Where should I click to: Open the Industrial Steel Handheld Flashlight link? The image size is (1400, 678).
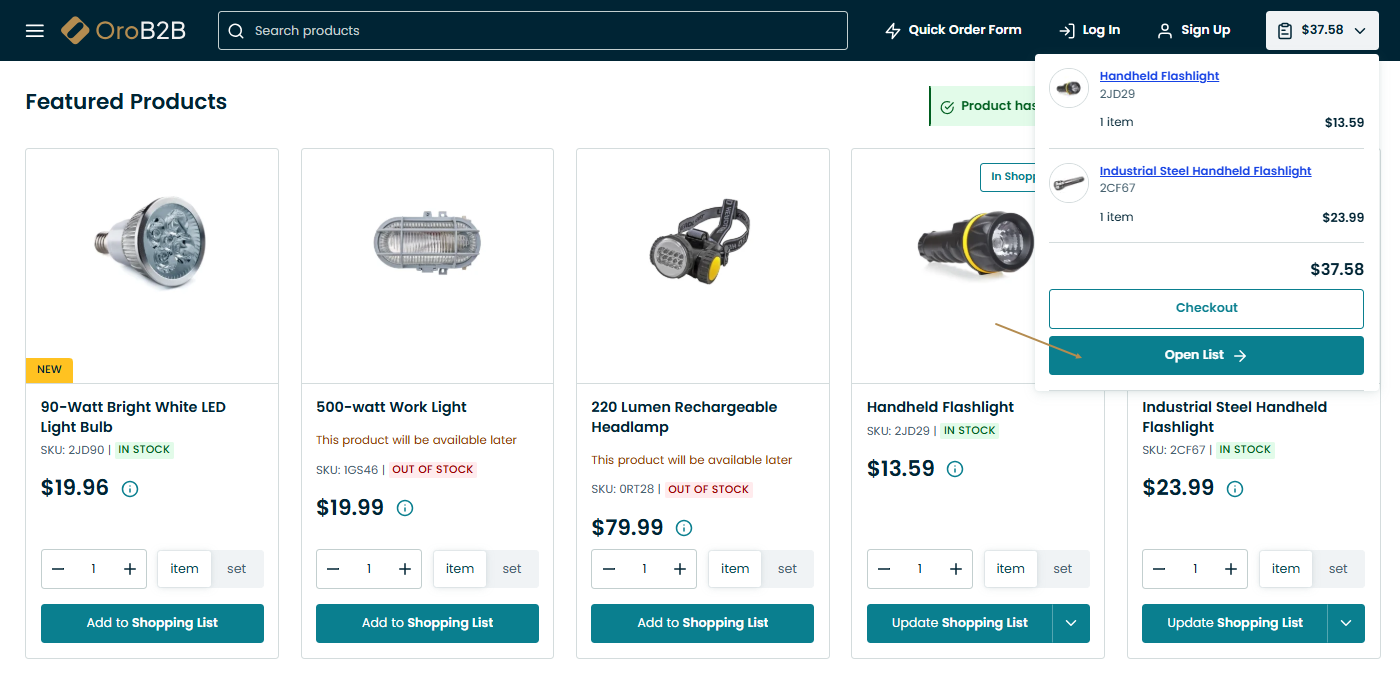1205,171
